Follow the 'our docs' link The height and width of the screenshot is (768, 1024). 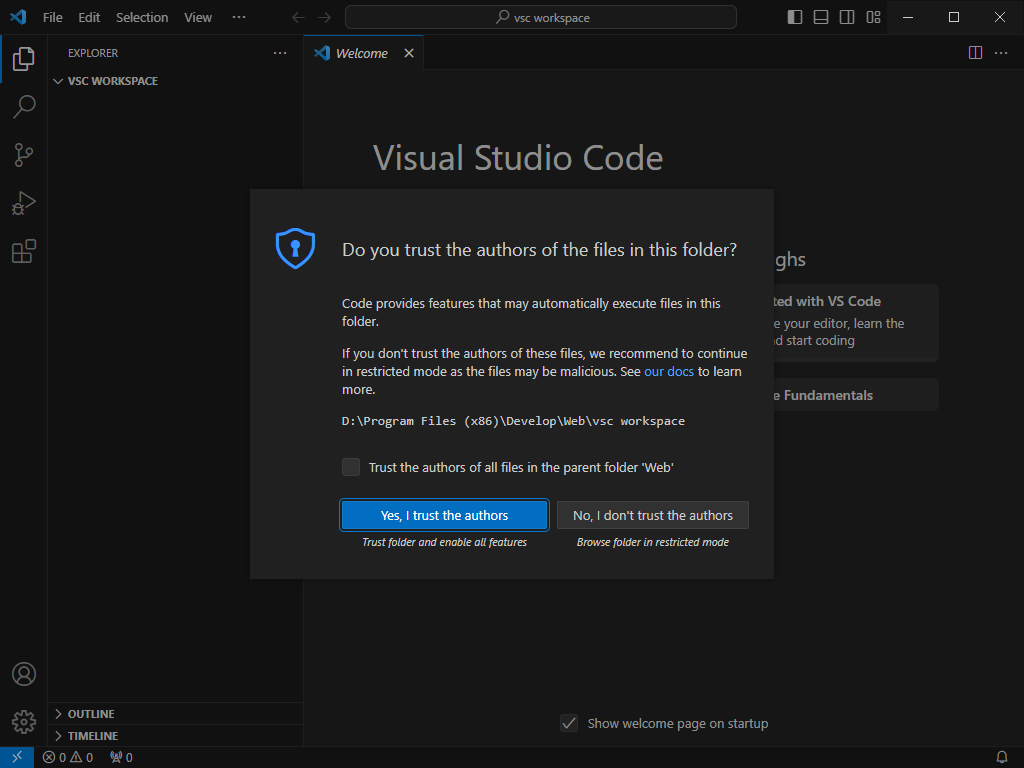pos(669,372)
